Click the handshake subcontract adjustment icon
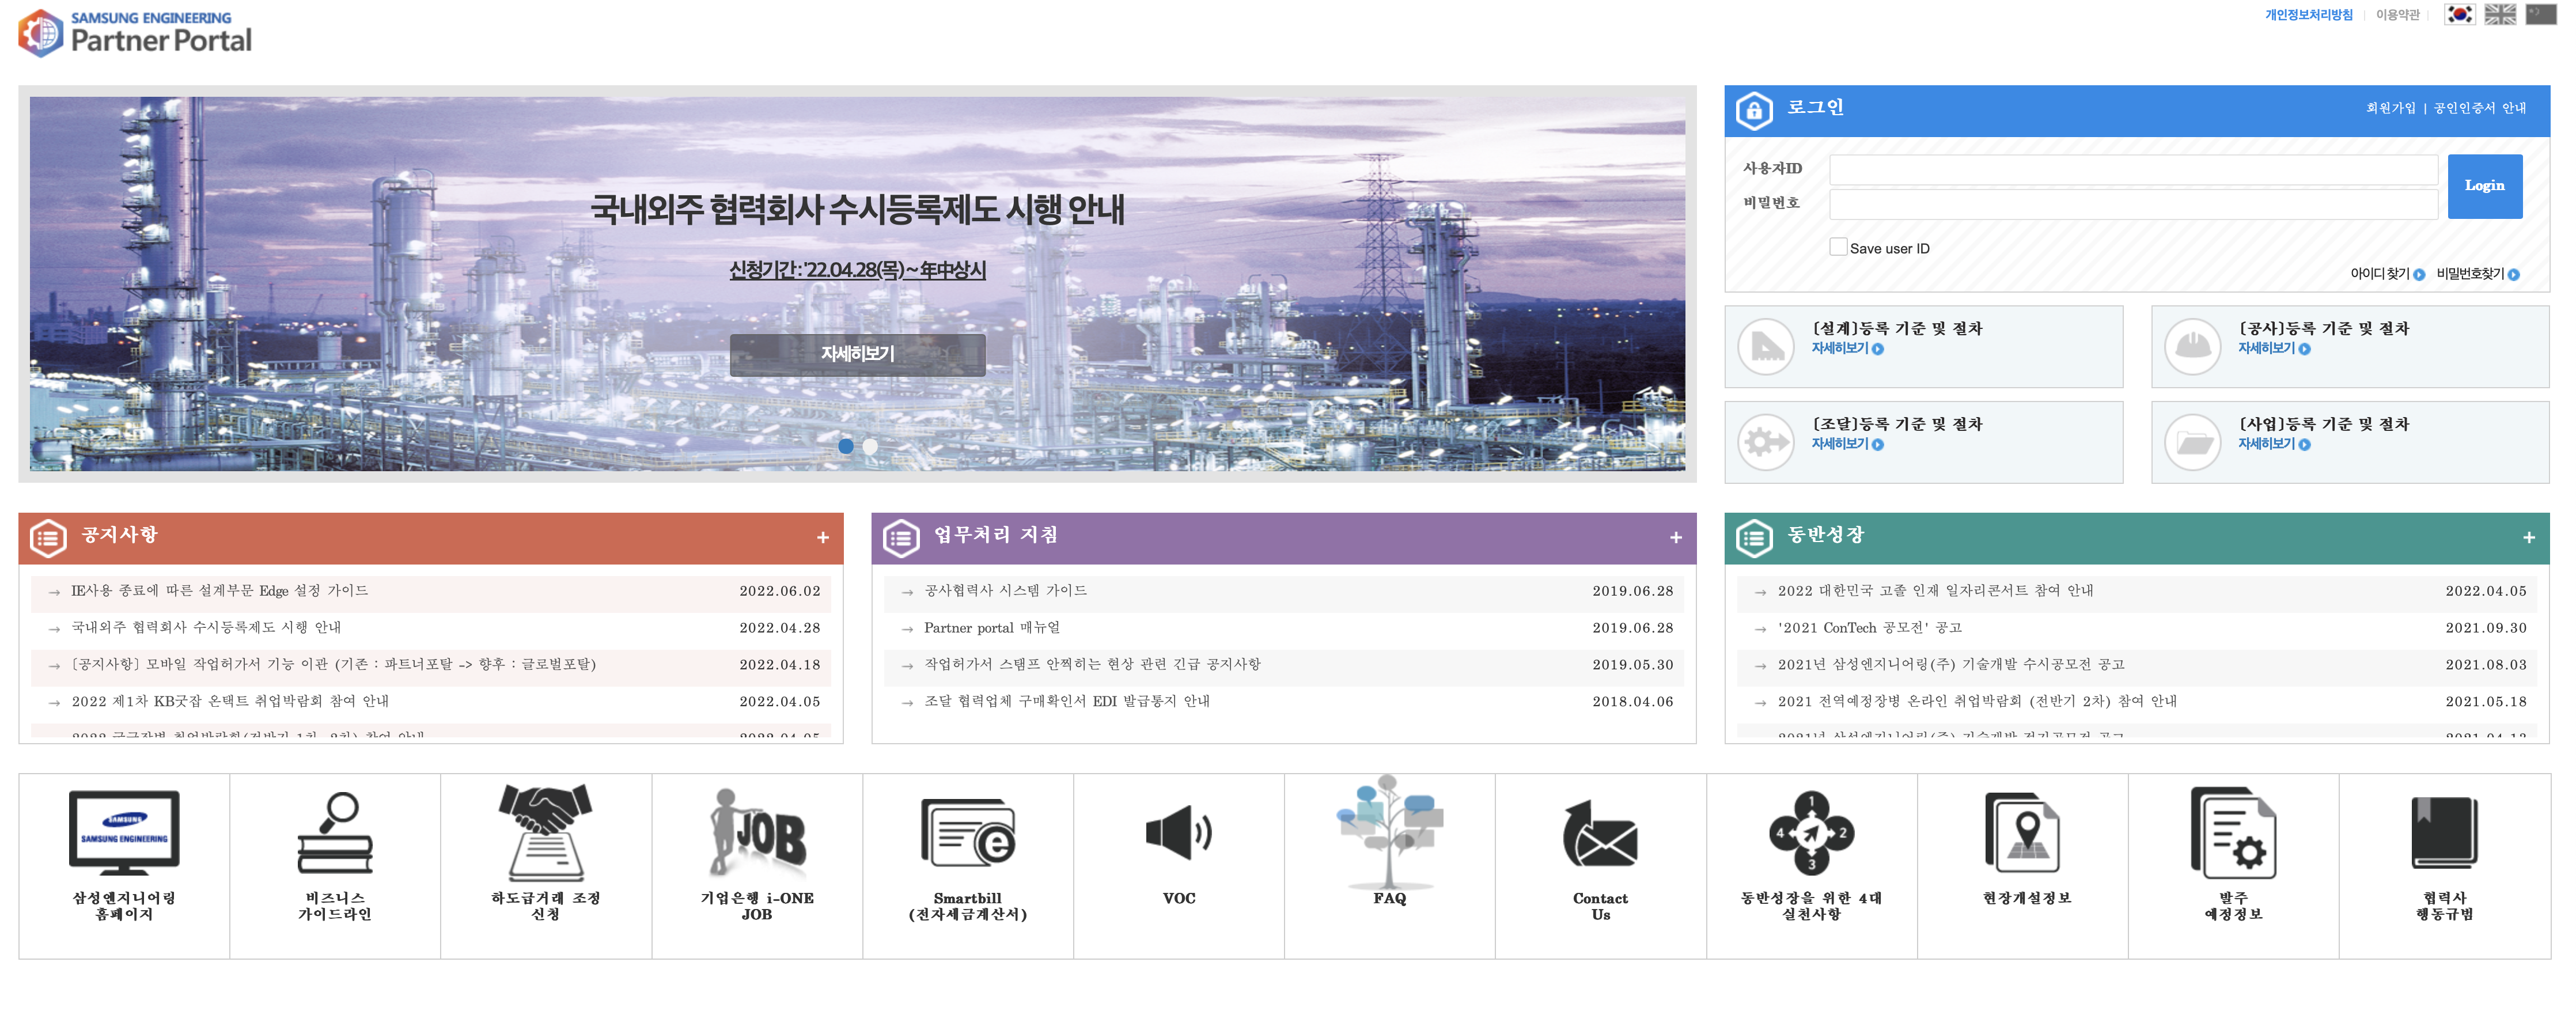 (545, 832)
